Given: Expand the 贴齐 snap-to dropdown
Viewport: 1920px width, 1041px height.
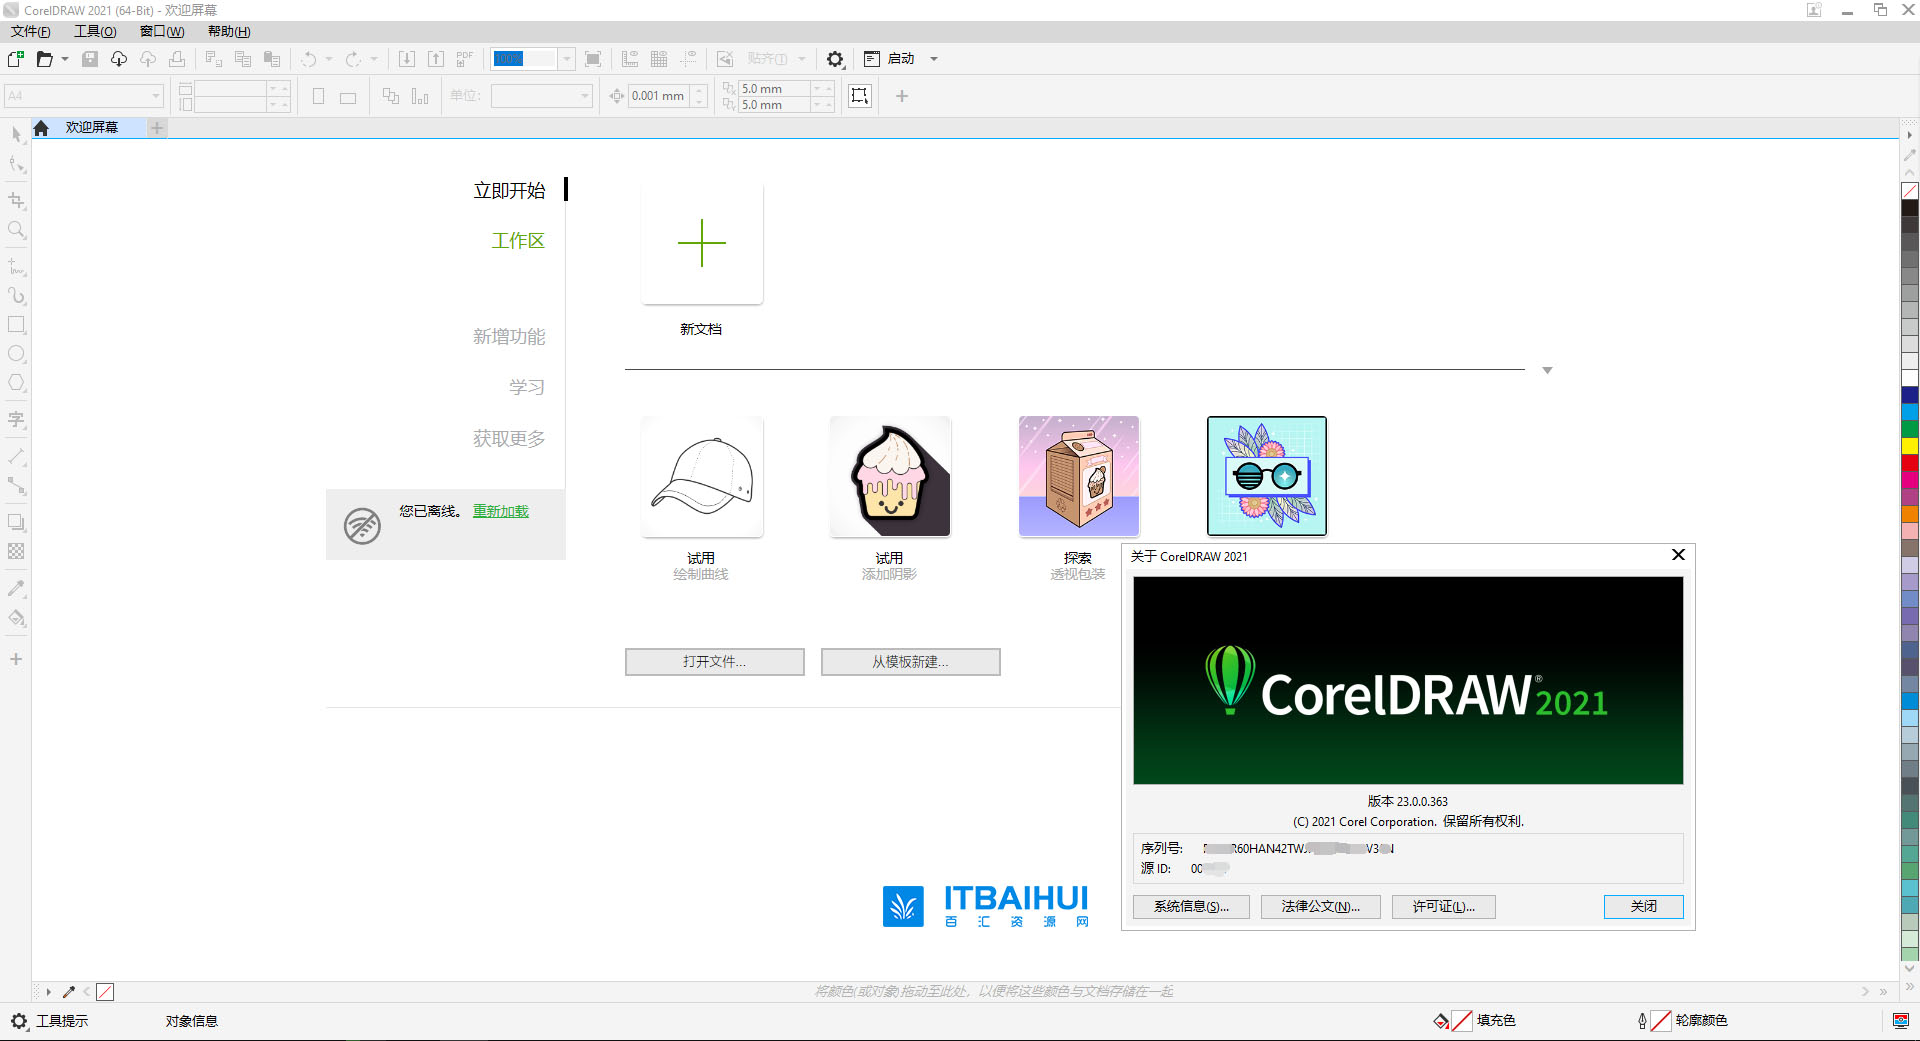Looking at the screenshot, I should (802, 59).
